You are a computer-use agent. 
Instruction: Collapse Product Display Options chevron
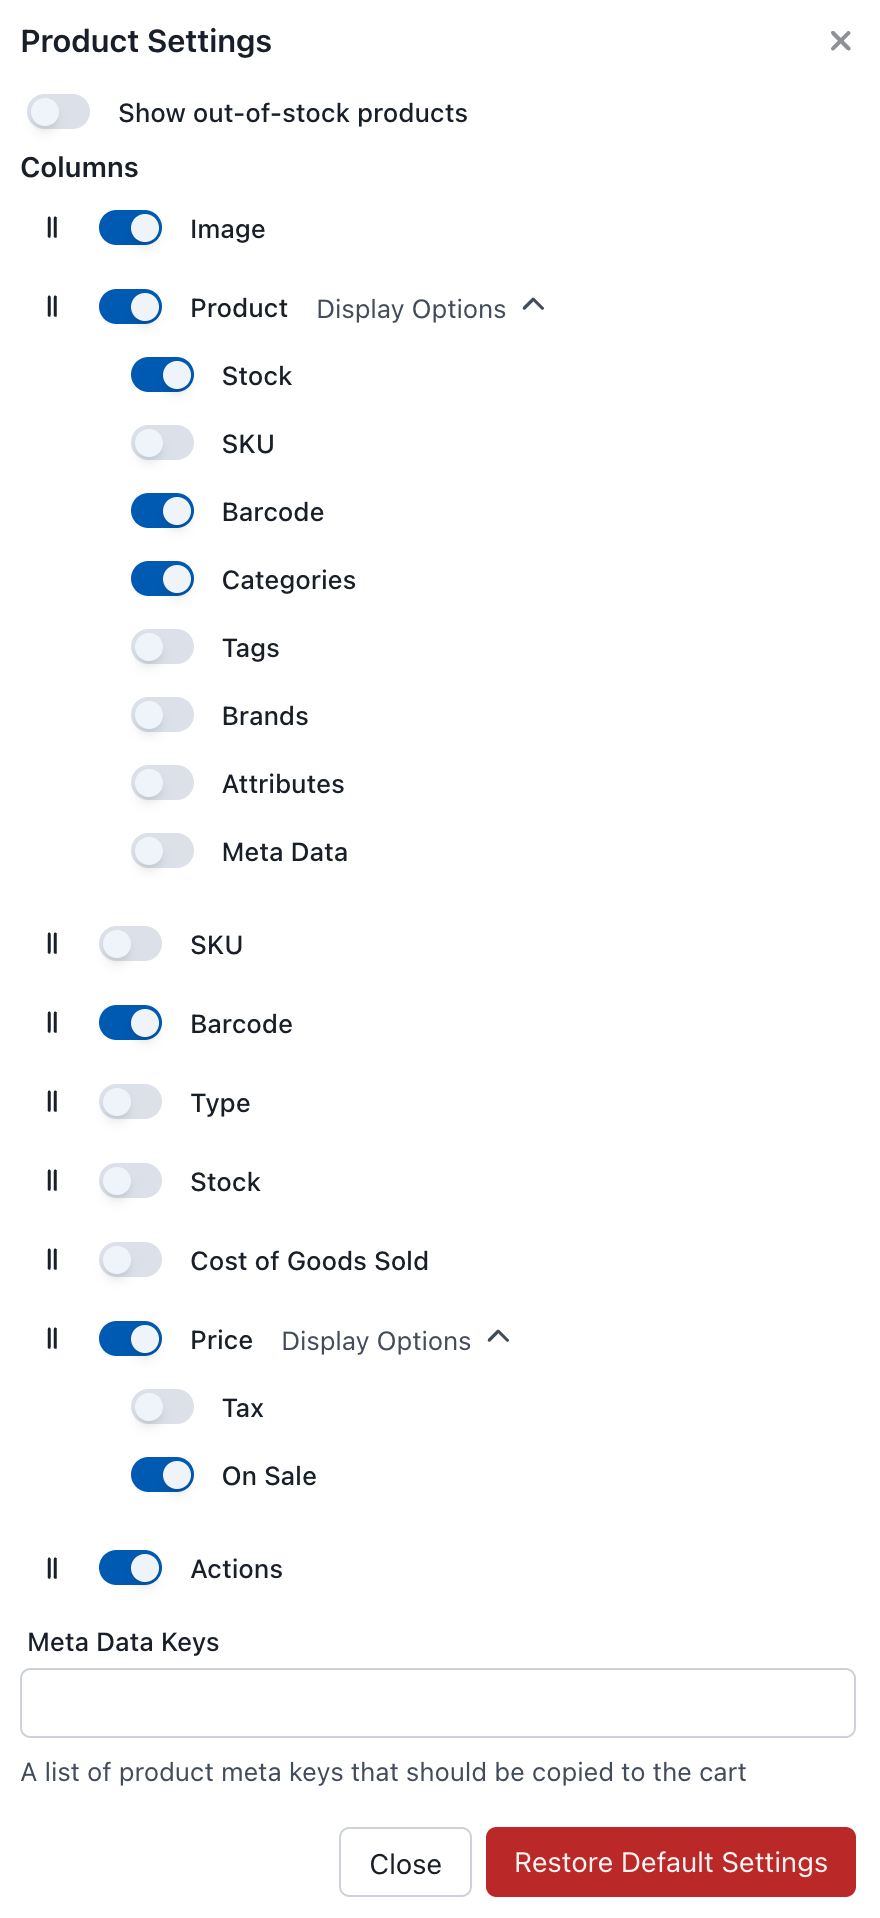click(x=534, y=305)
